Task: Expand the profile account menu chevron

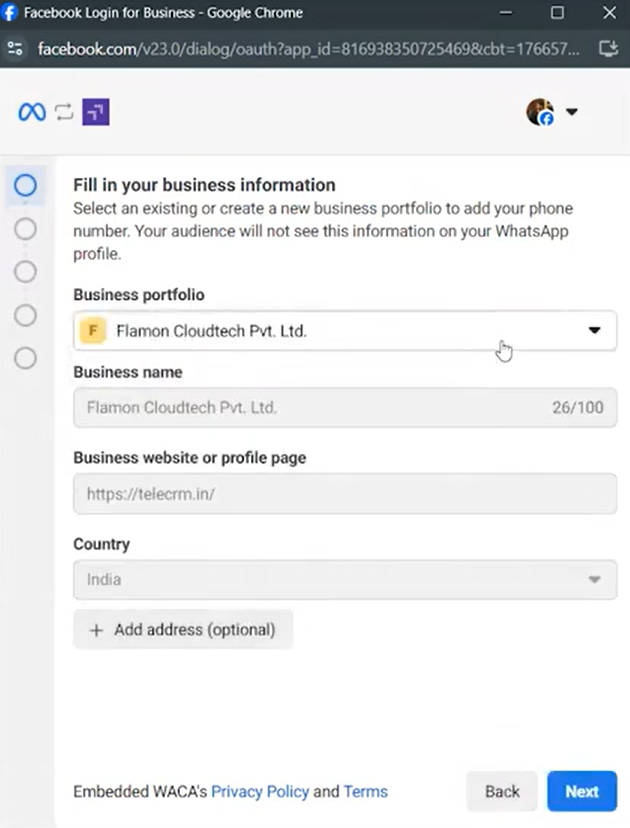Action: pos(571,112)
